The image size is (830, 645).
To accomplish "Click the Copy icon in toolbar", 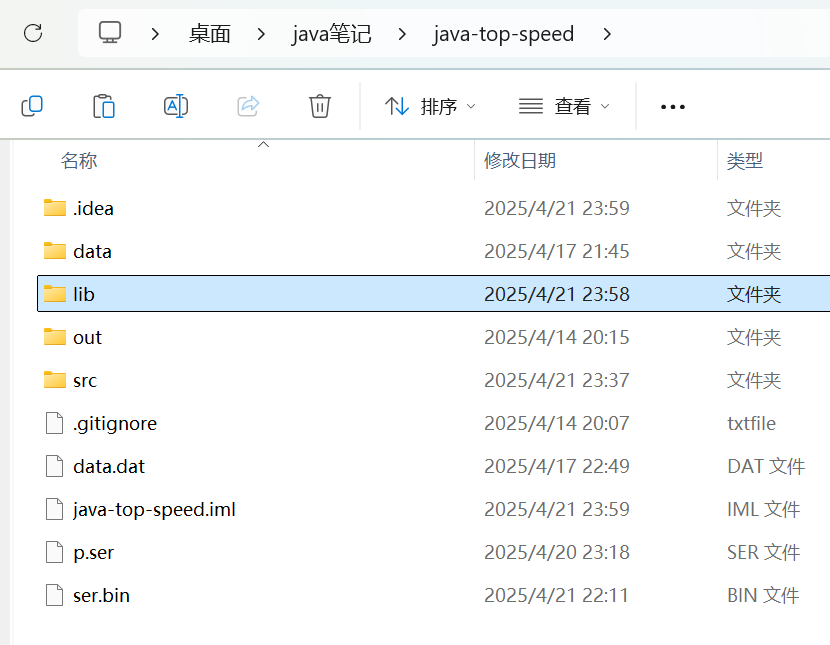I will [x=32, y=106].
